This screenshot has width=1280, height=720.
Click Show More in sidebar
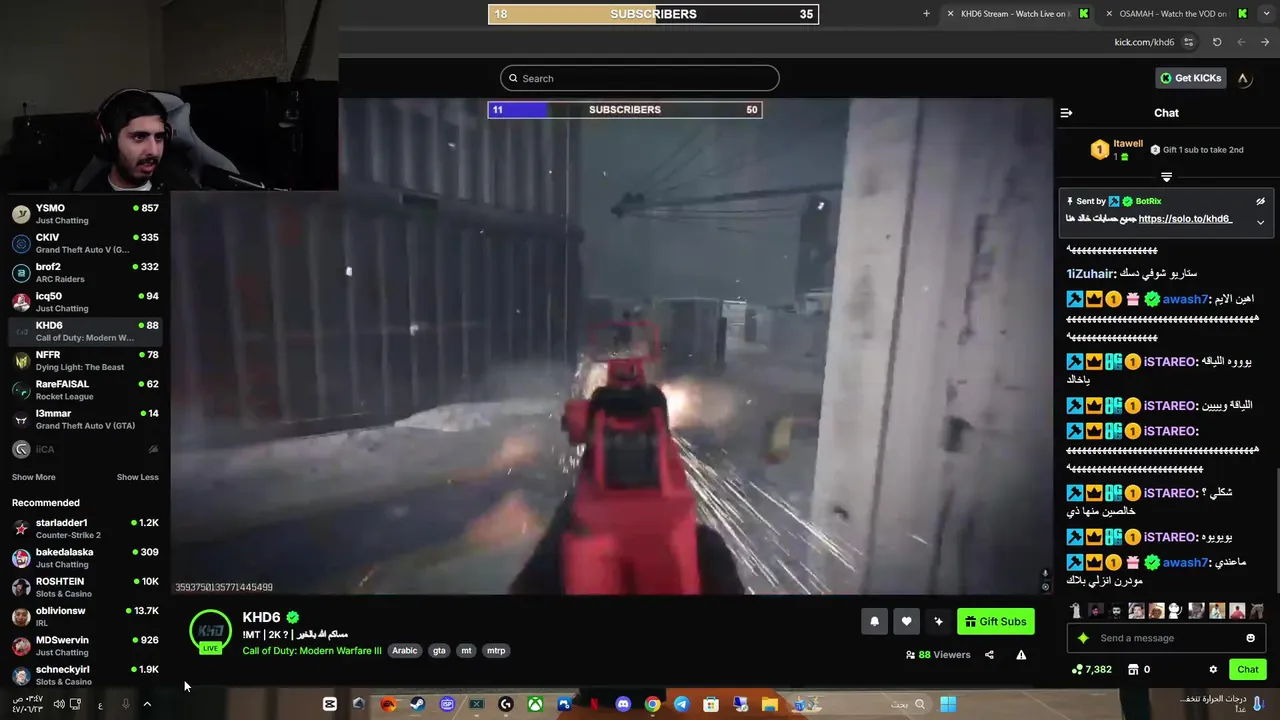[34, 477]
